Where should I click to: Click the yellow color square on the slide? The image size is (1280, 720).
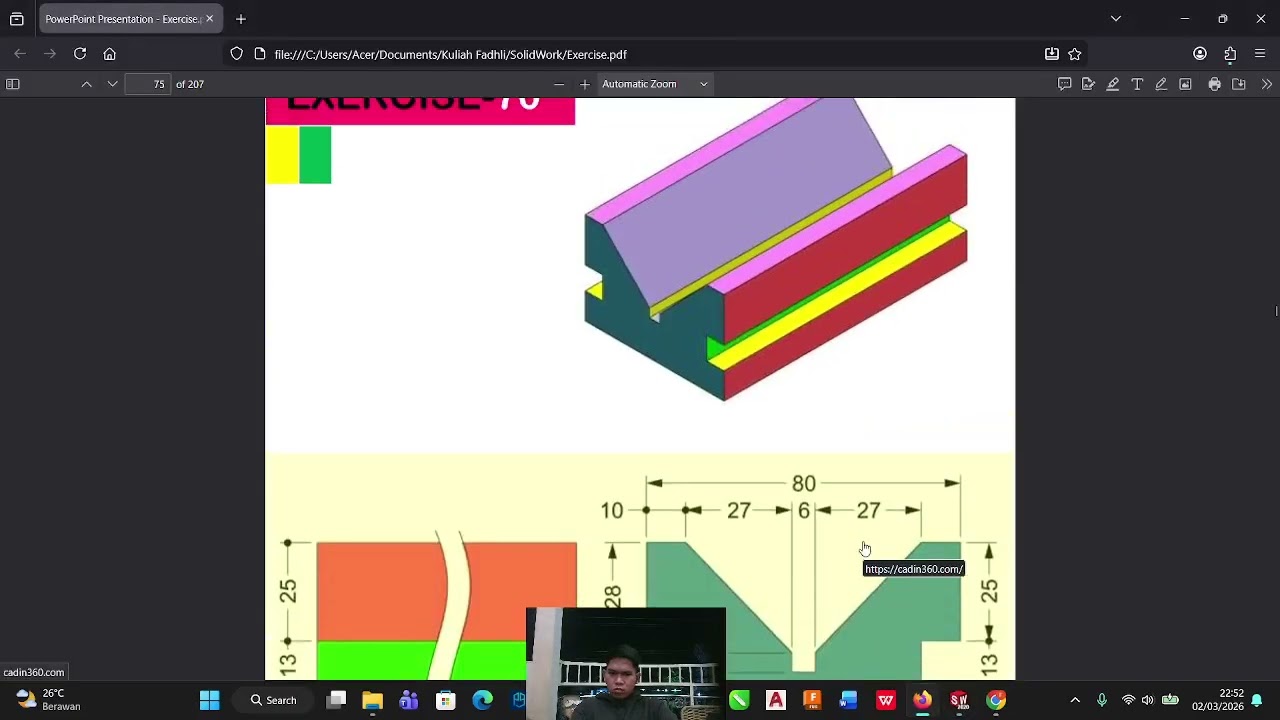point(282,155)
